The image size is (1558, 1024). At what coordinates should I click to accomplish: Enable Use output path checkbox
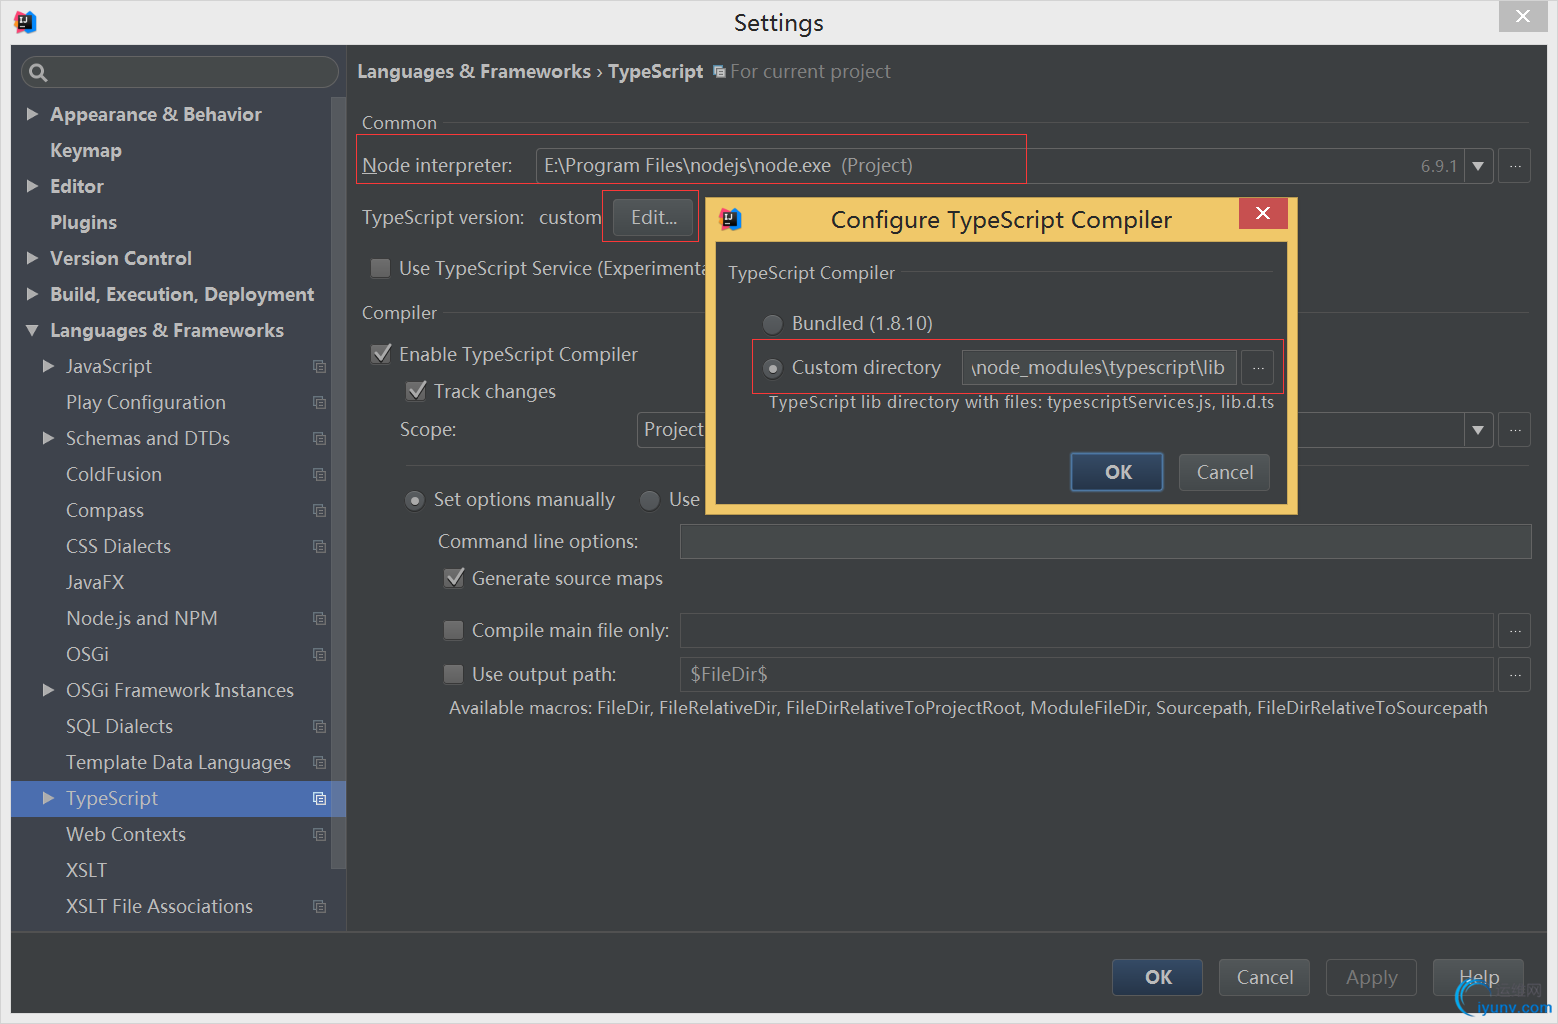point(454,674)
